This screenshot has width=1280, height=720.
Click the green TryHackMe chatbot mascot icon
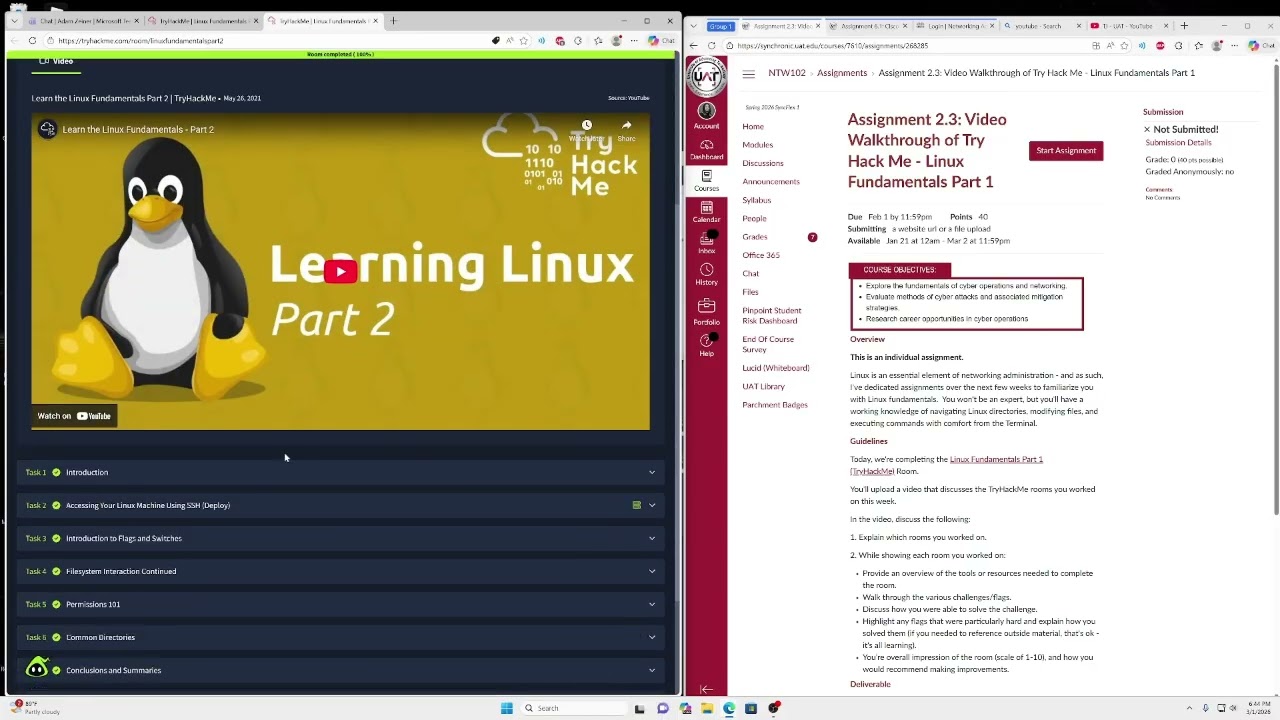(x=37, y=667)
